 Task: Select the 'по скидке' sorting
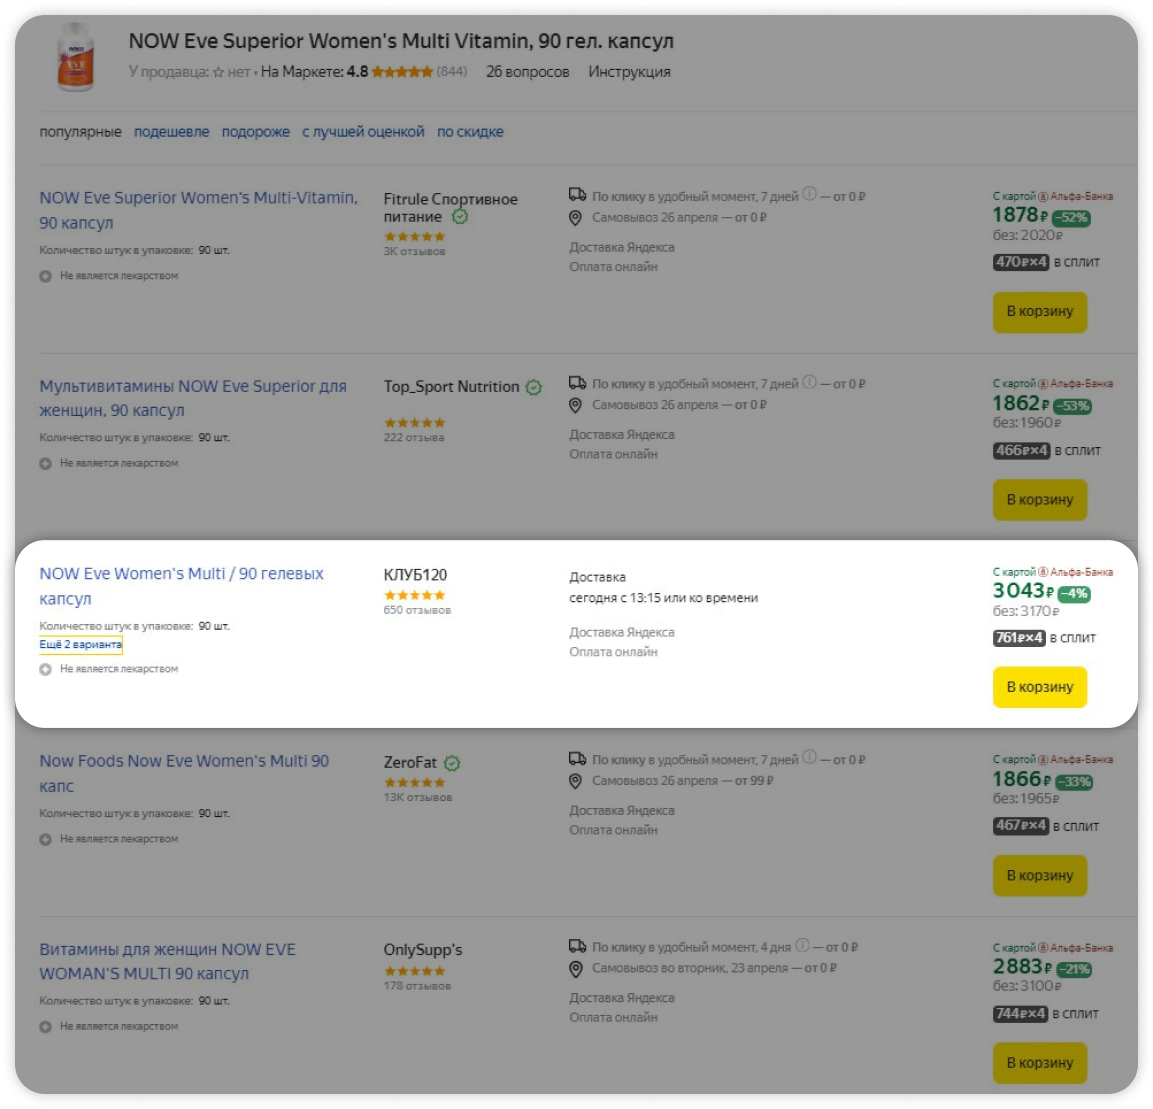point(470,132)
